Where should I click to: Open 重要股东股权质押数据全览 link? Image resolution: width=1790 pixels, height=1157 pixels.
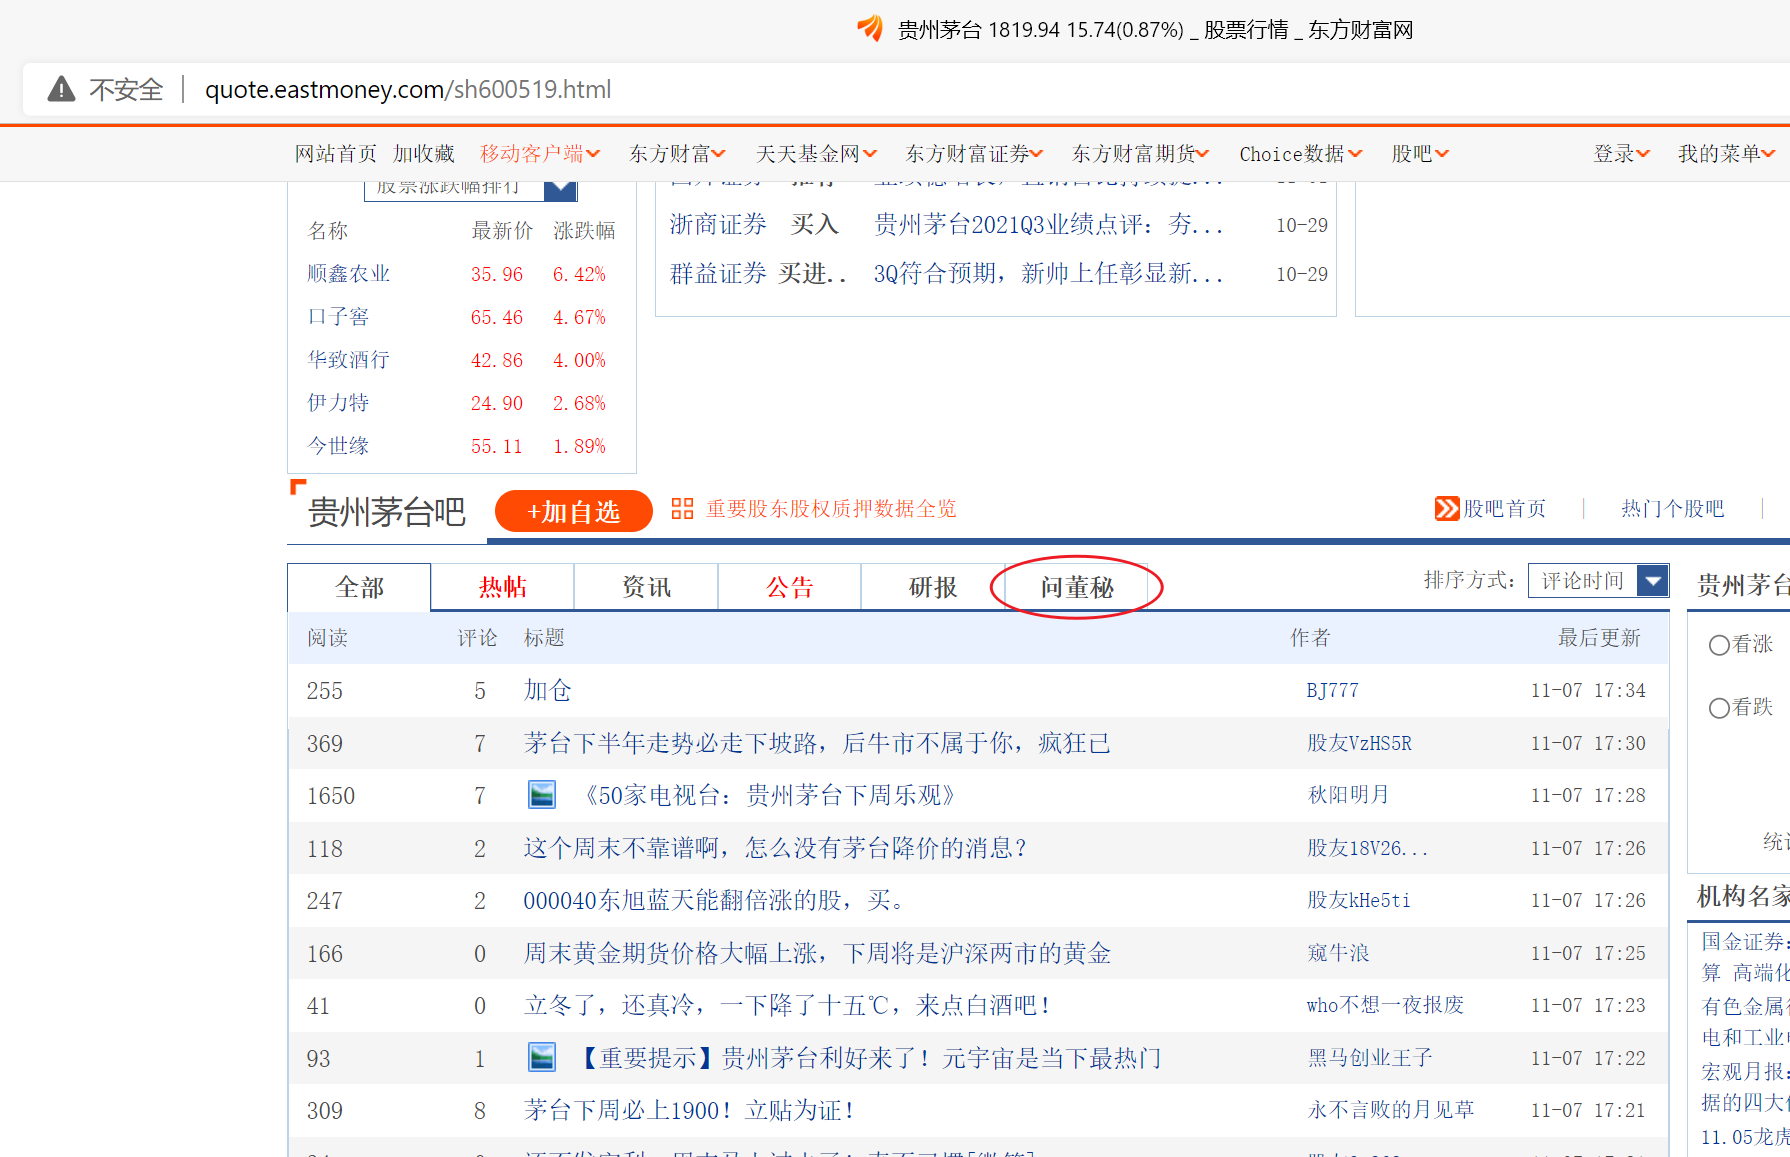coord(831,509)
